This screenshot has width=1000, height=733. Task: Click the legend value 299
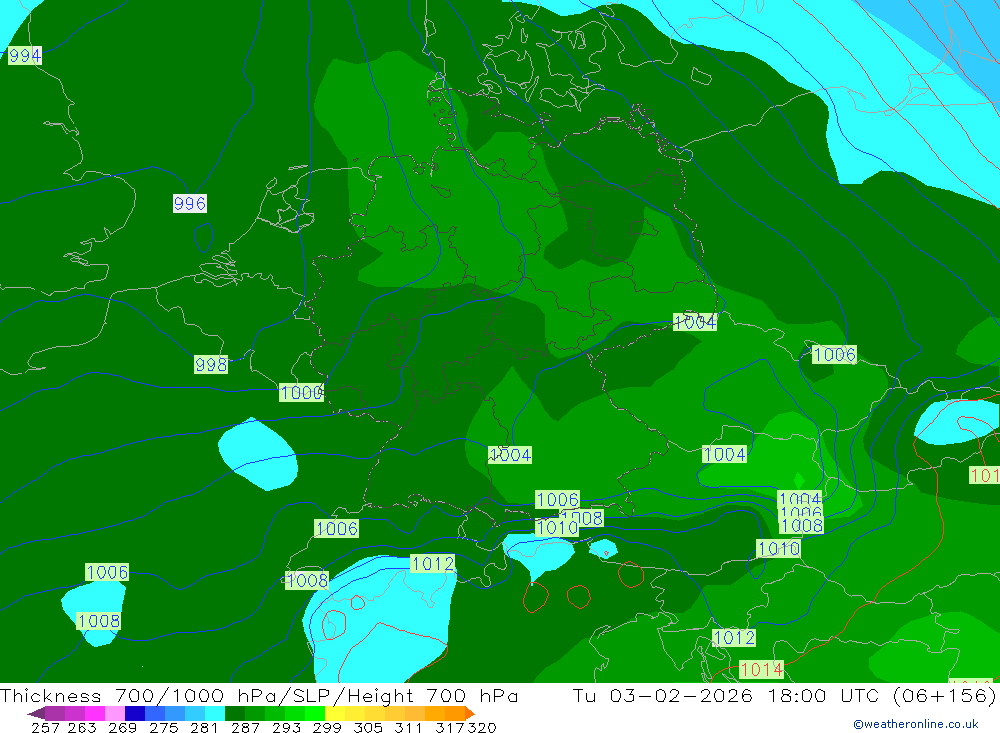click(327, 727)
